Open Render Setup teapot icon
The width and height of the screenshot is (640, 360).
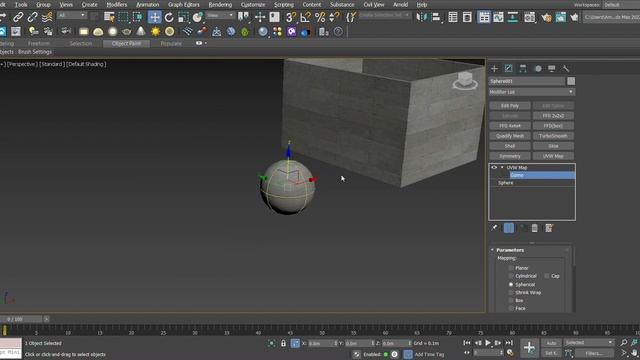(x=547, y=17)
